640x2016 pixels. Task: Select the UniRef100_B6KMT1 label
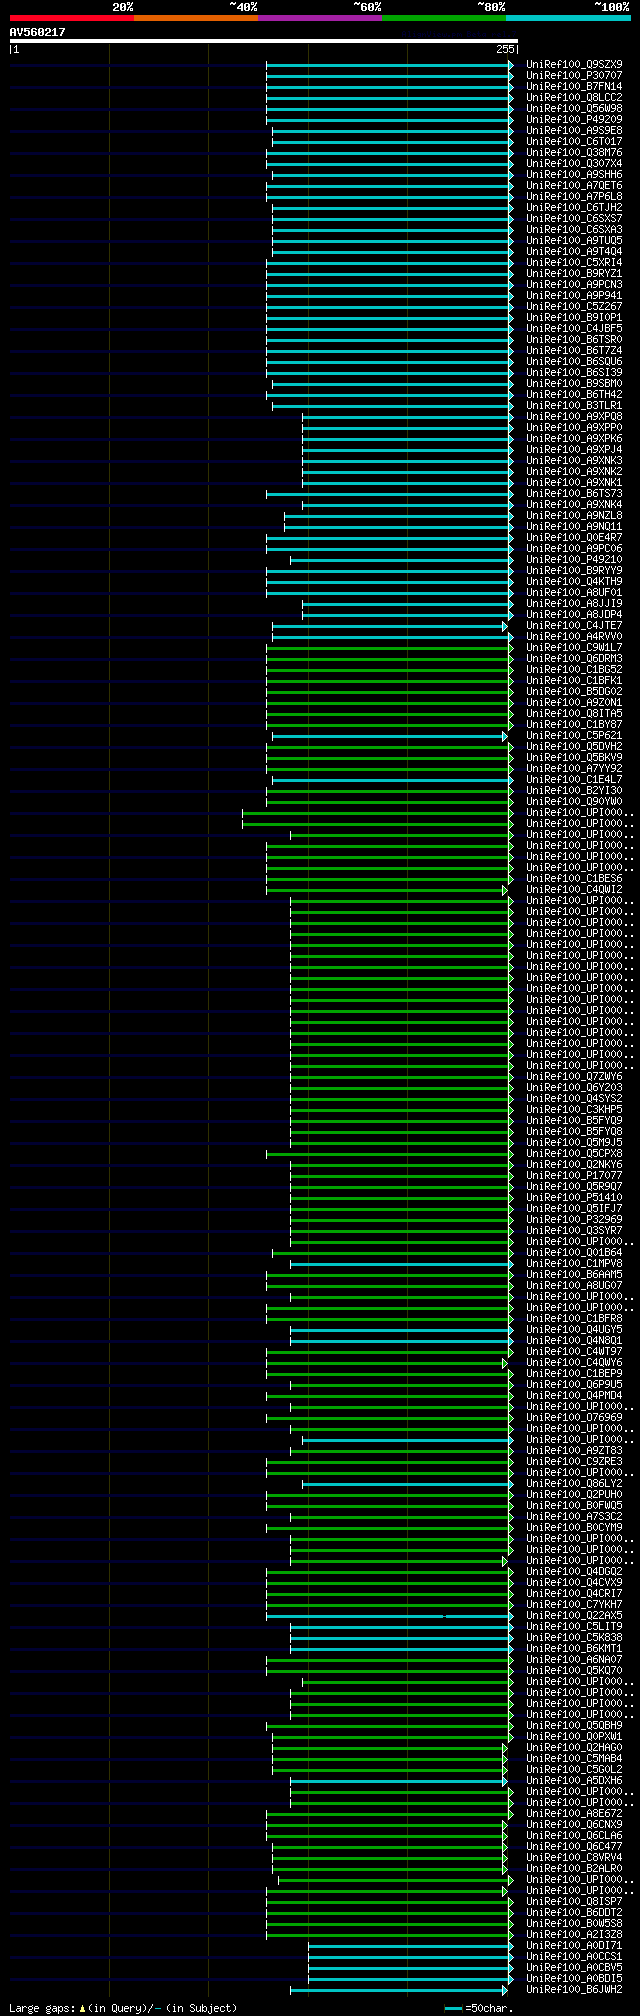coord(574,1648)
